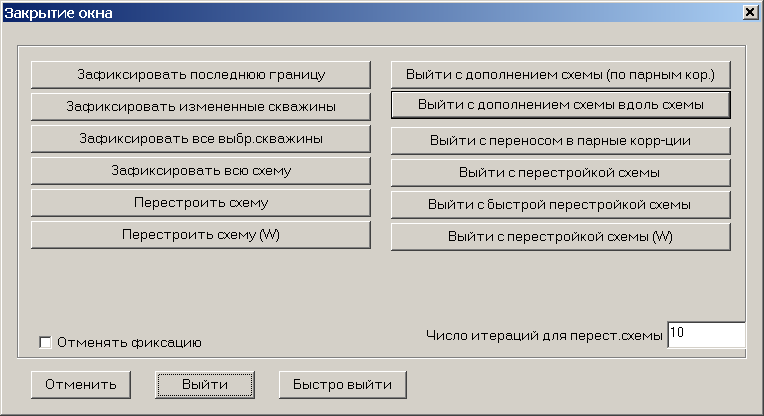
Task: Choose 'Зафиксировать всю схему' button
Action: [x=201, y=171]
